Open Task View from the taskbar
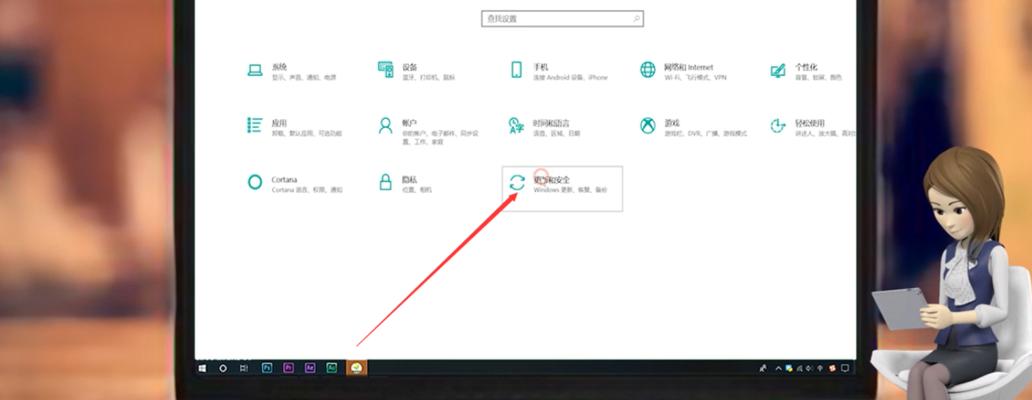 point(244,368)
